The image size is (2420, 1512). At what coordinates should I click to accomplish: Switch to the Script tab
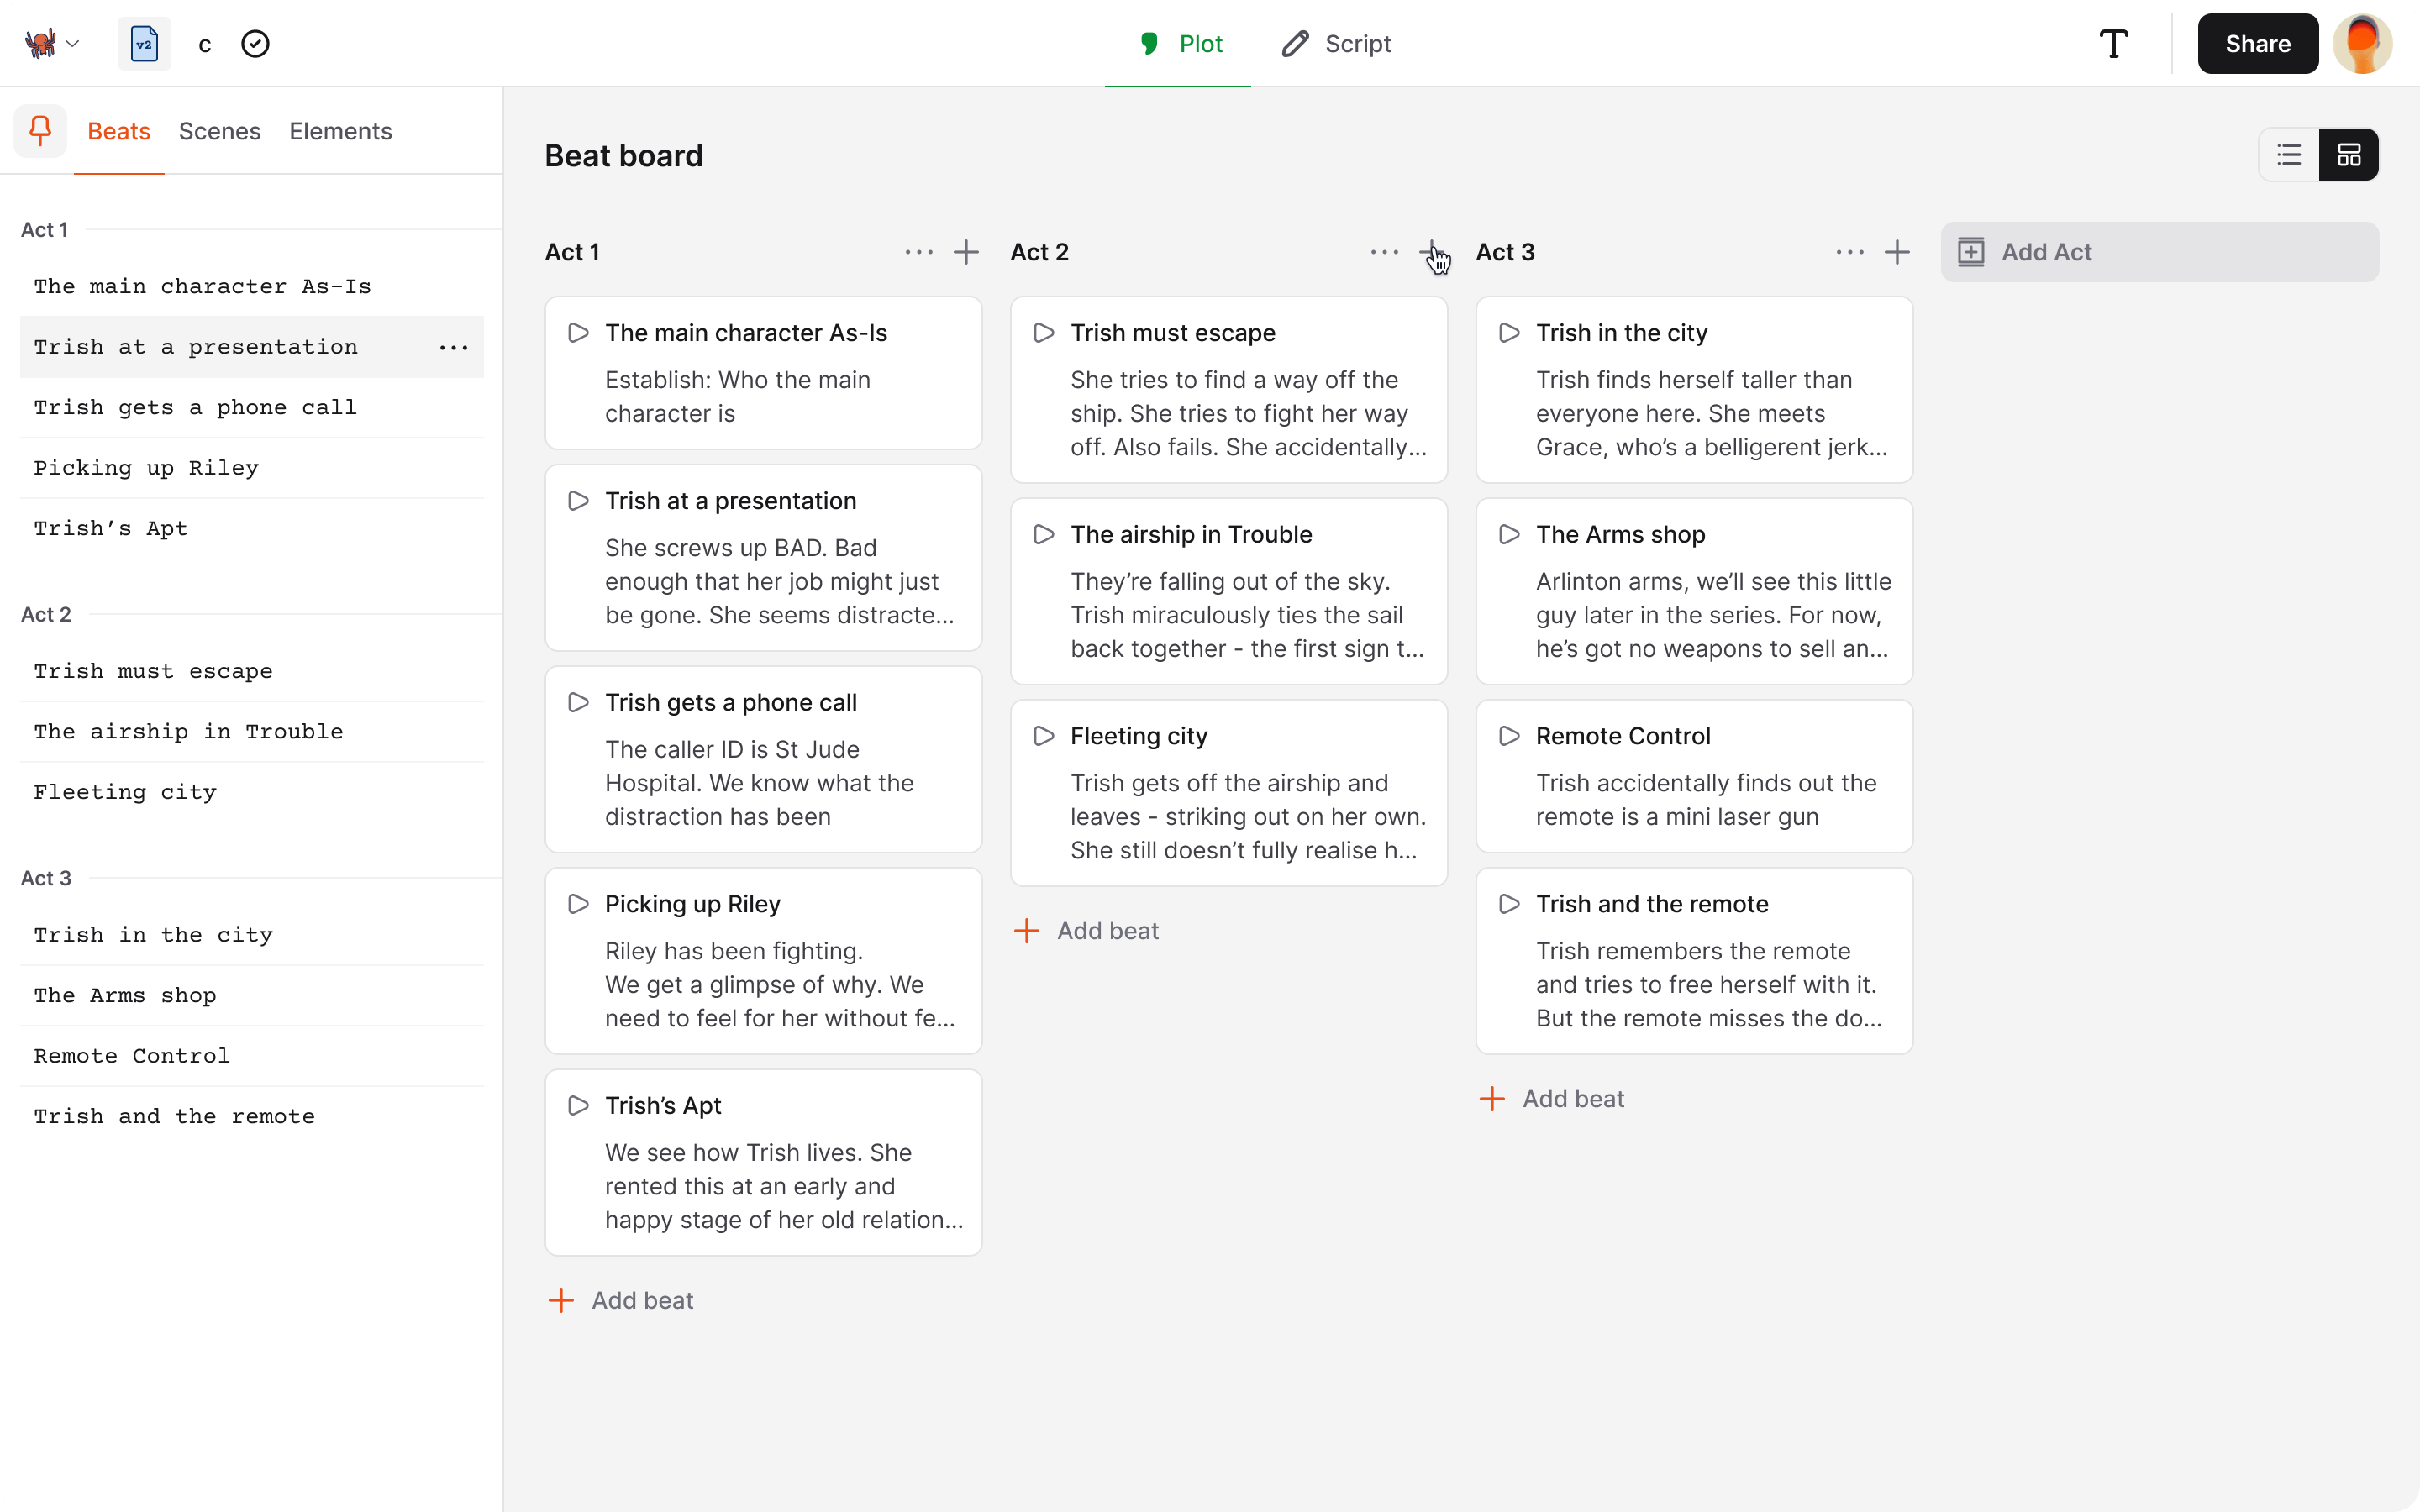[x=1336, y=43]
